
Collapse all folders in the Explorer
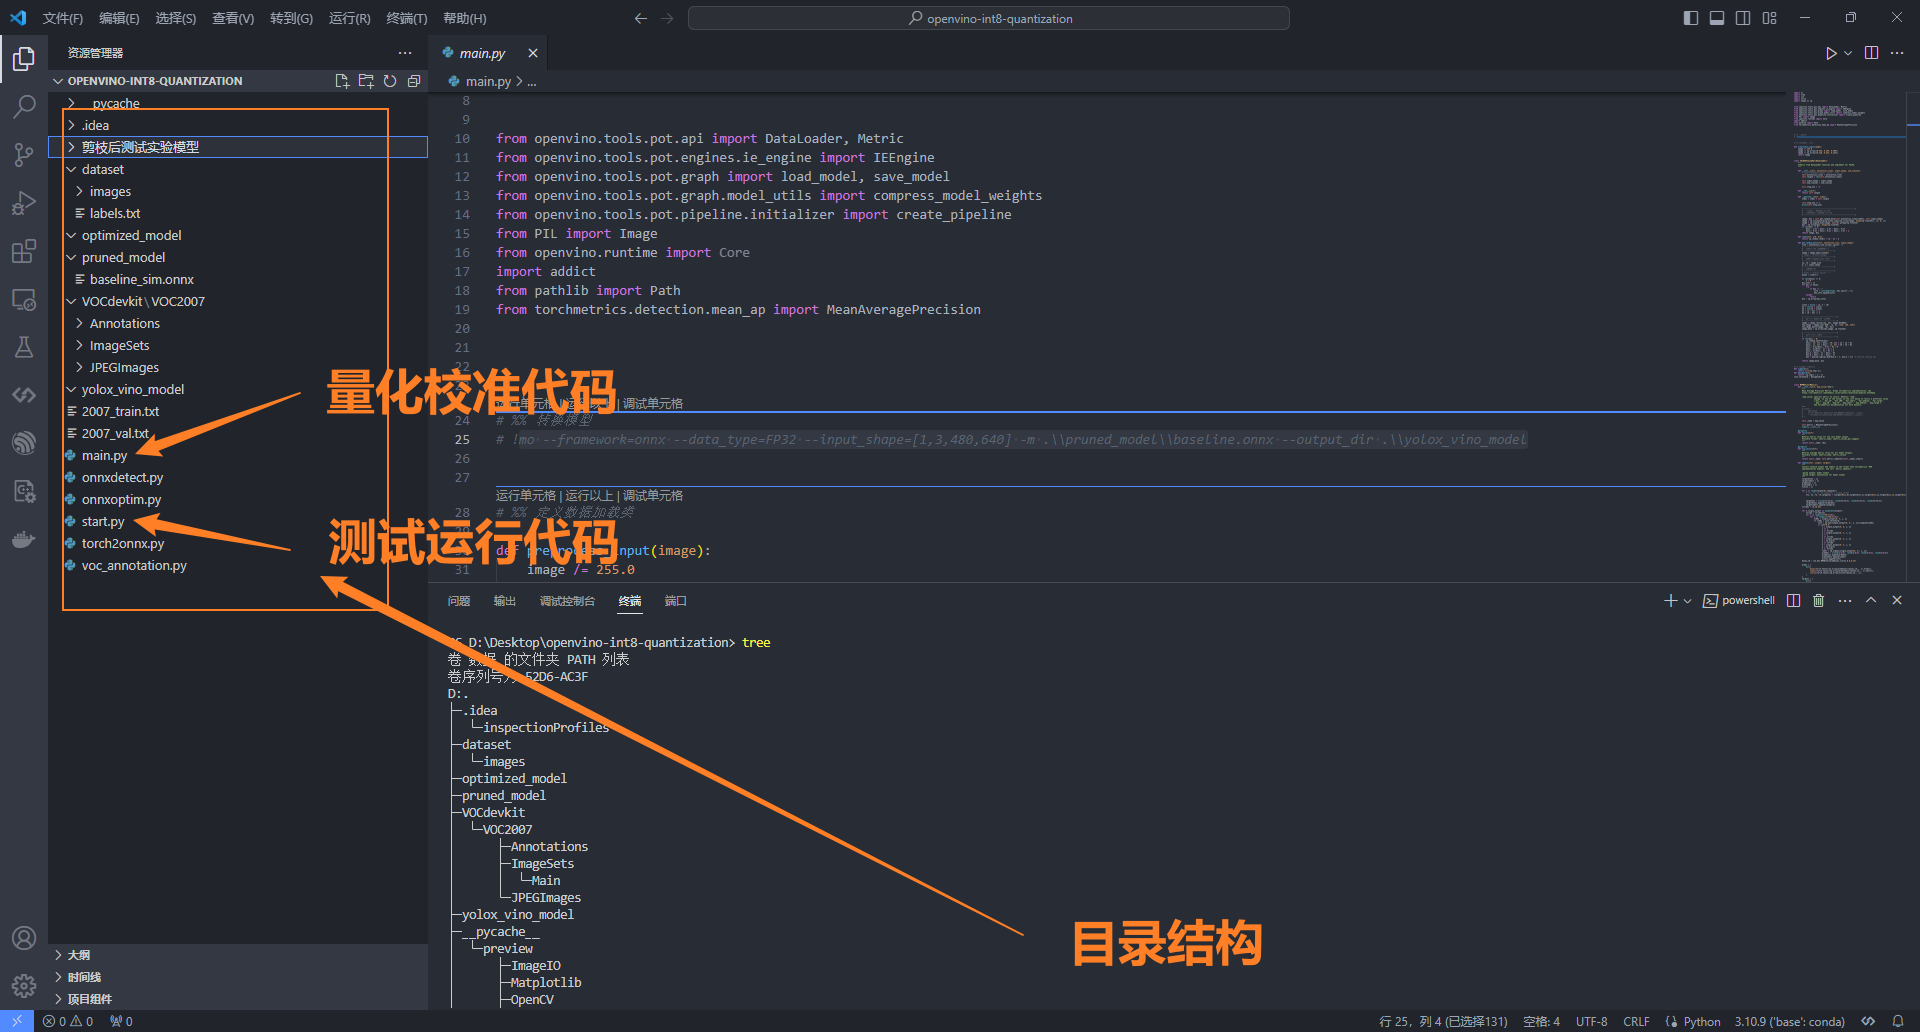click(x=414, y=81)
